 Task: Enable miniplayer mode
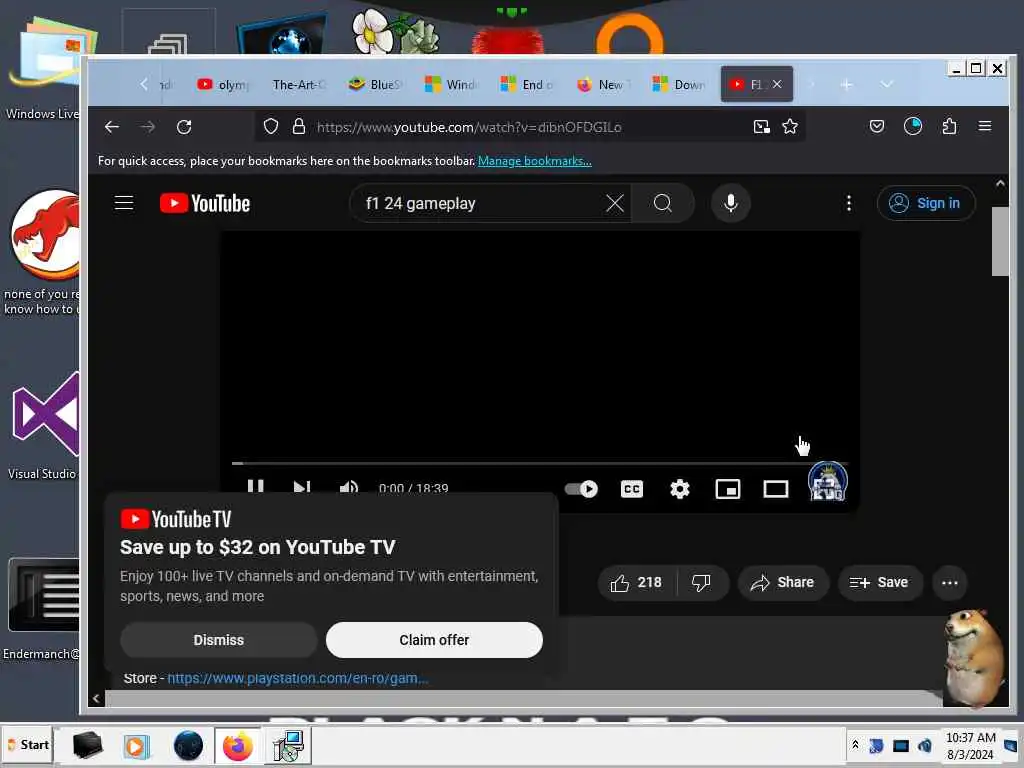[x=728, y=488]
